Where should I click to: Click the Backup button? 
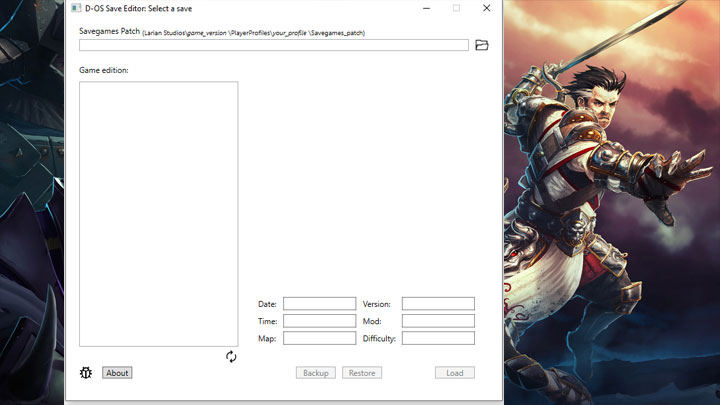315,373
